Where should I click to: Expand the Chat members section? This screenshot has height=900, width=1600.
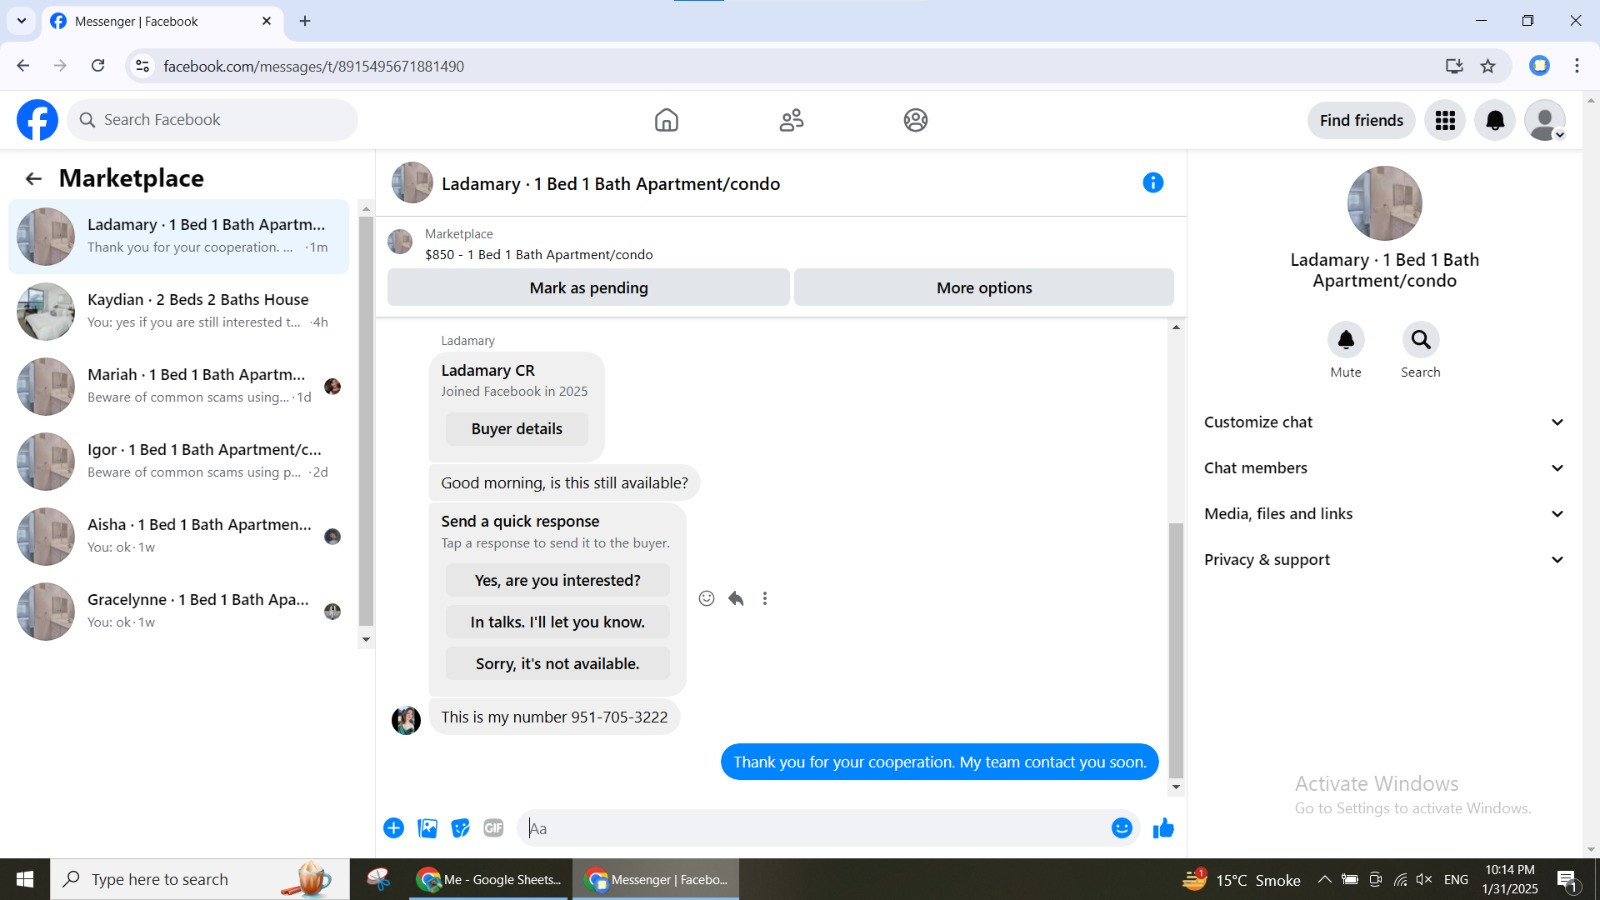point(1385,468)
